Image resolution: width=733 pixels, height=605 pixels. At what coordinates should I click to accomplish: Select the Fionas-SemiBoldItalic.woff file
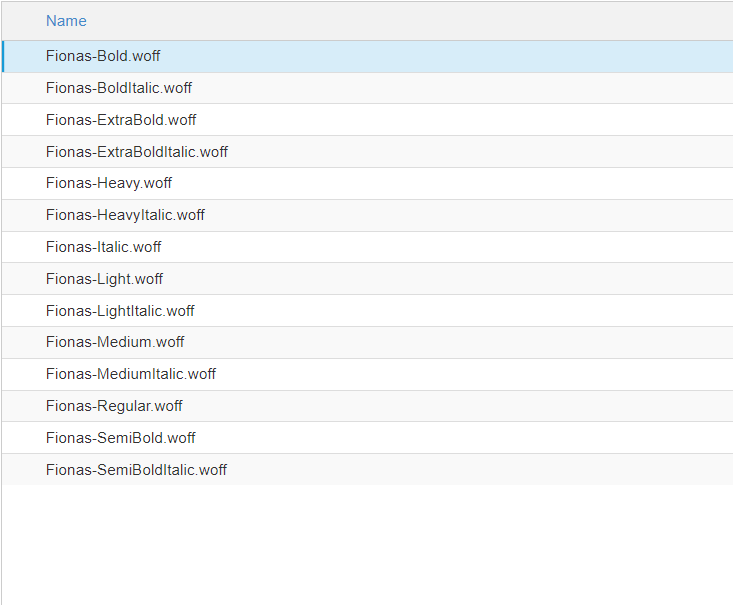367,469
